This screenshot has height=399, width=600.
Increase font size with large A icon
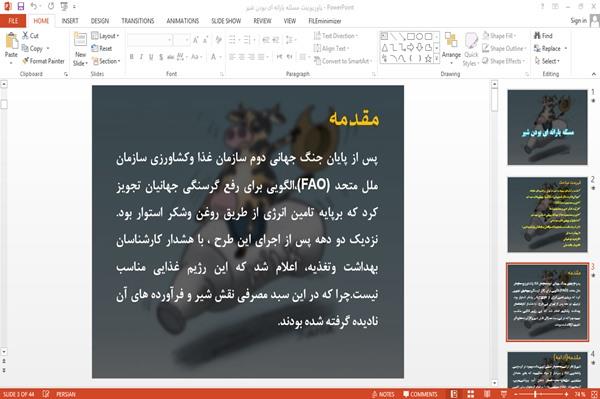click(x=196, y=39)
